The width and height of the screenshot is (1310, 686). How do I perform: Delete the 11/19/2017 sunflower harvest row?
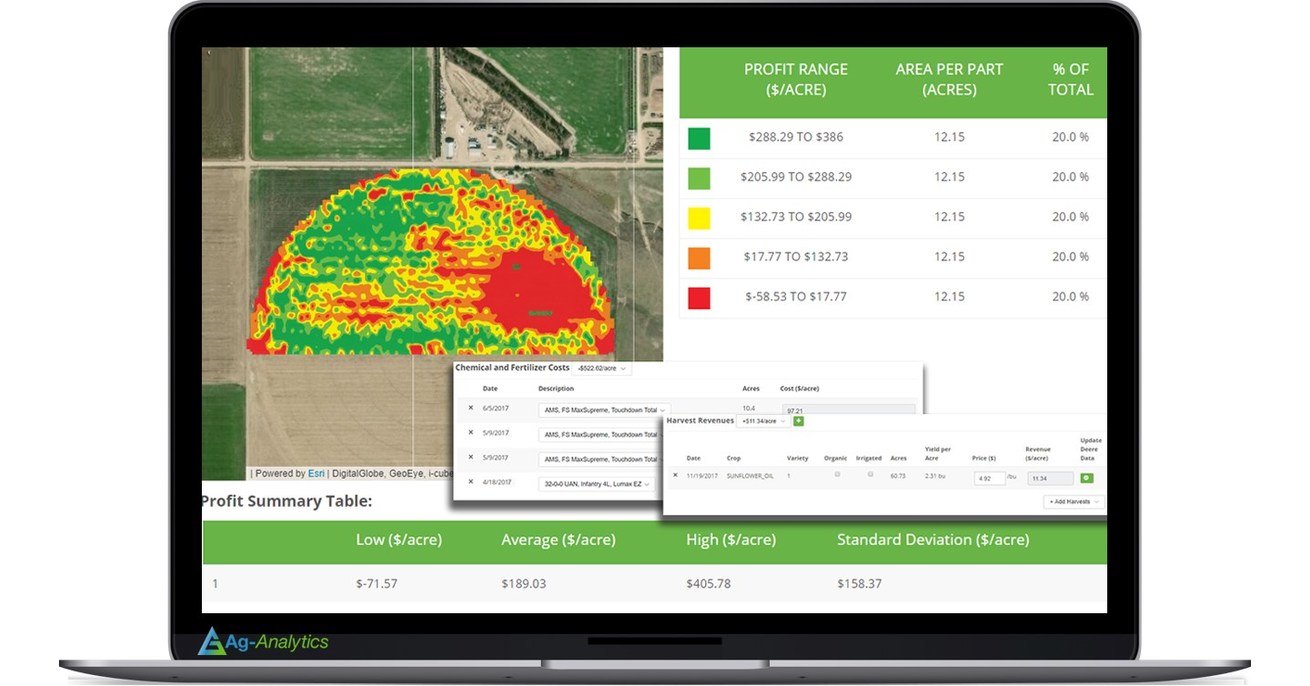click(x=676, y=475)
